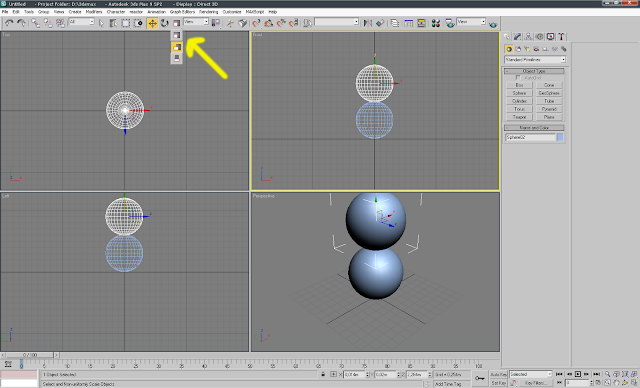Image resolution: width=640 pixels, height=388 pixels.
Task: Click the Quick Render teapot icon
Action: point(493,24)
